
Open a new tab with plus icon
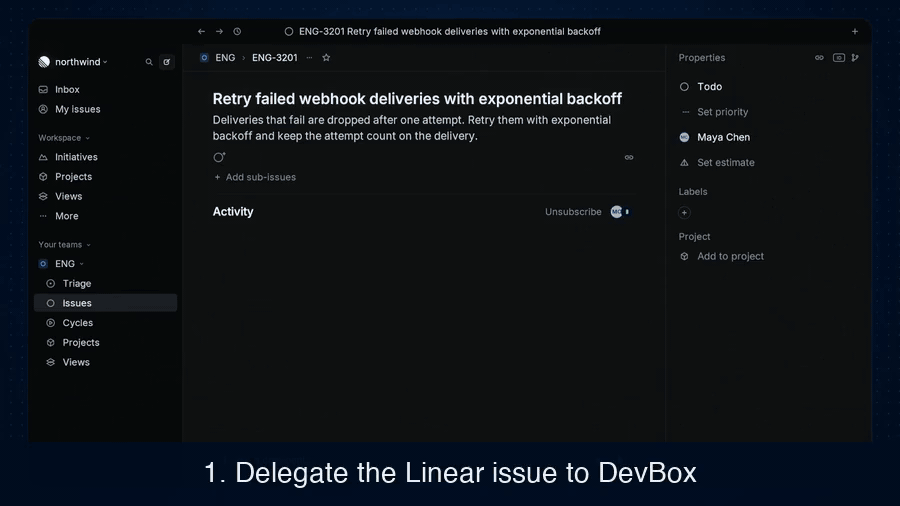[855, 32]
